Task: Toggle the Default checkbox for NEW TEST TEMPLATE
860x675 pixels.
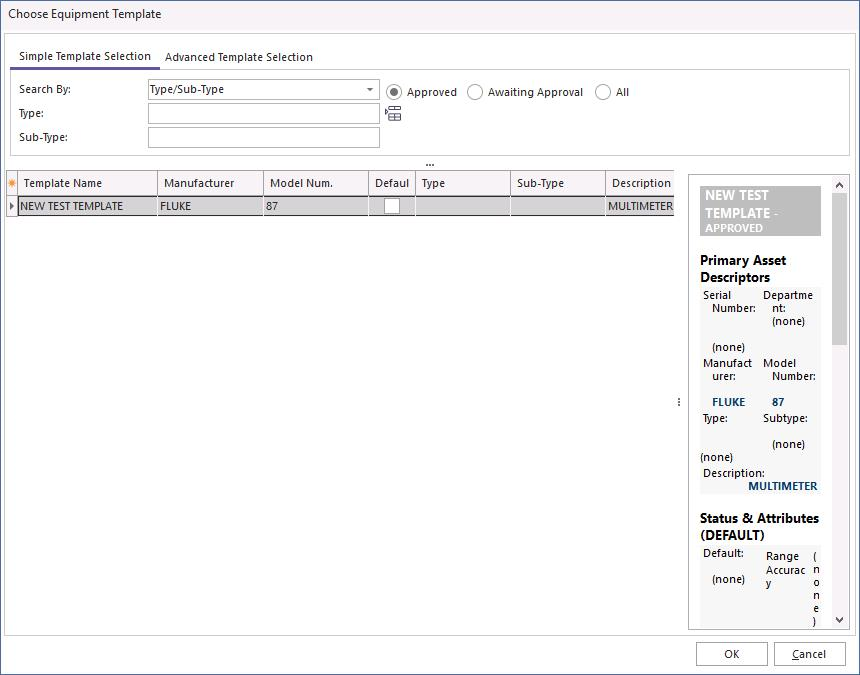Action: [392, 206]
